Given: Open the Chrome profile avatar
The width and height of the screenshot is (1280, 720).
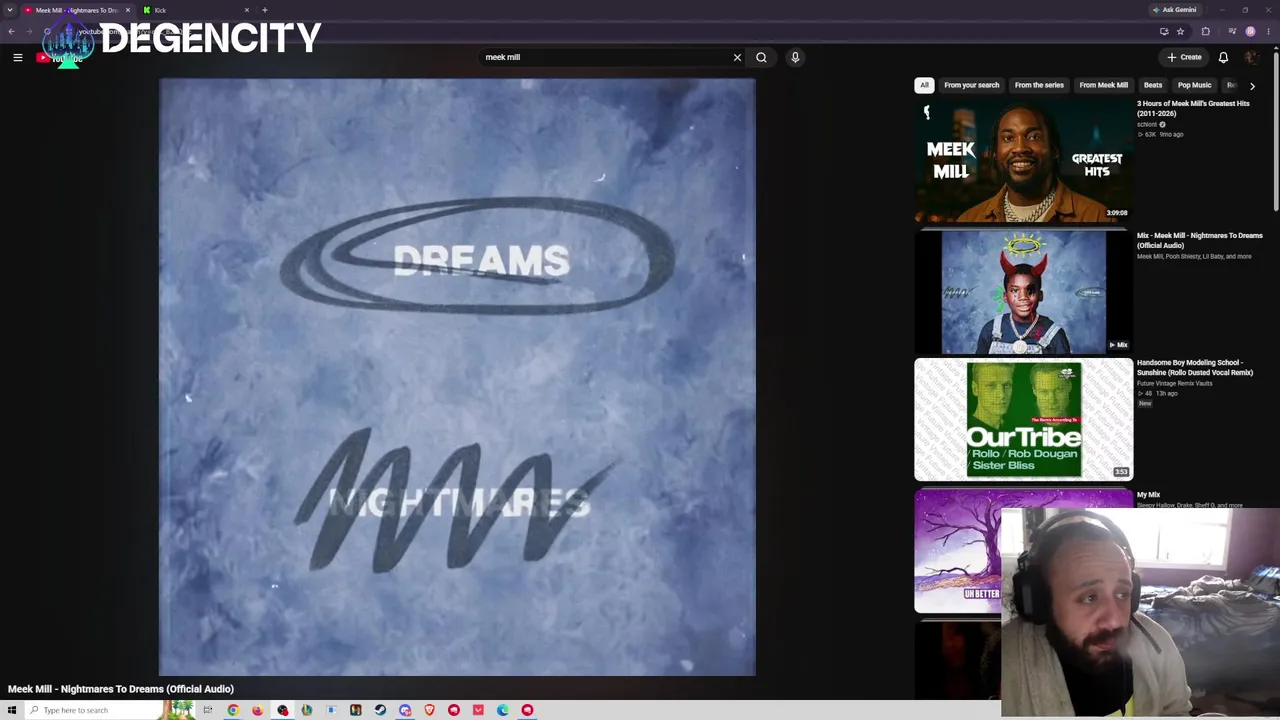Looking at the screenshot, I should pyautogui.click(x=1250, y=32).
